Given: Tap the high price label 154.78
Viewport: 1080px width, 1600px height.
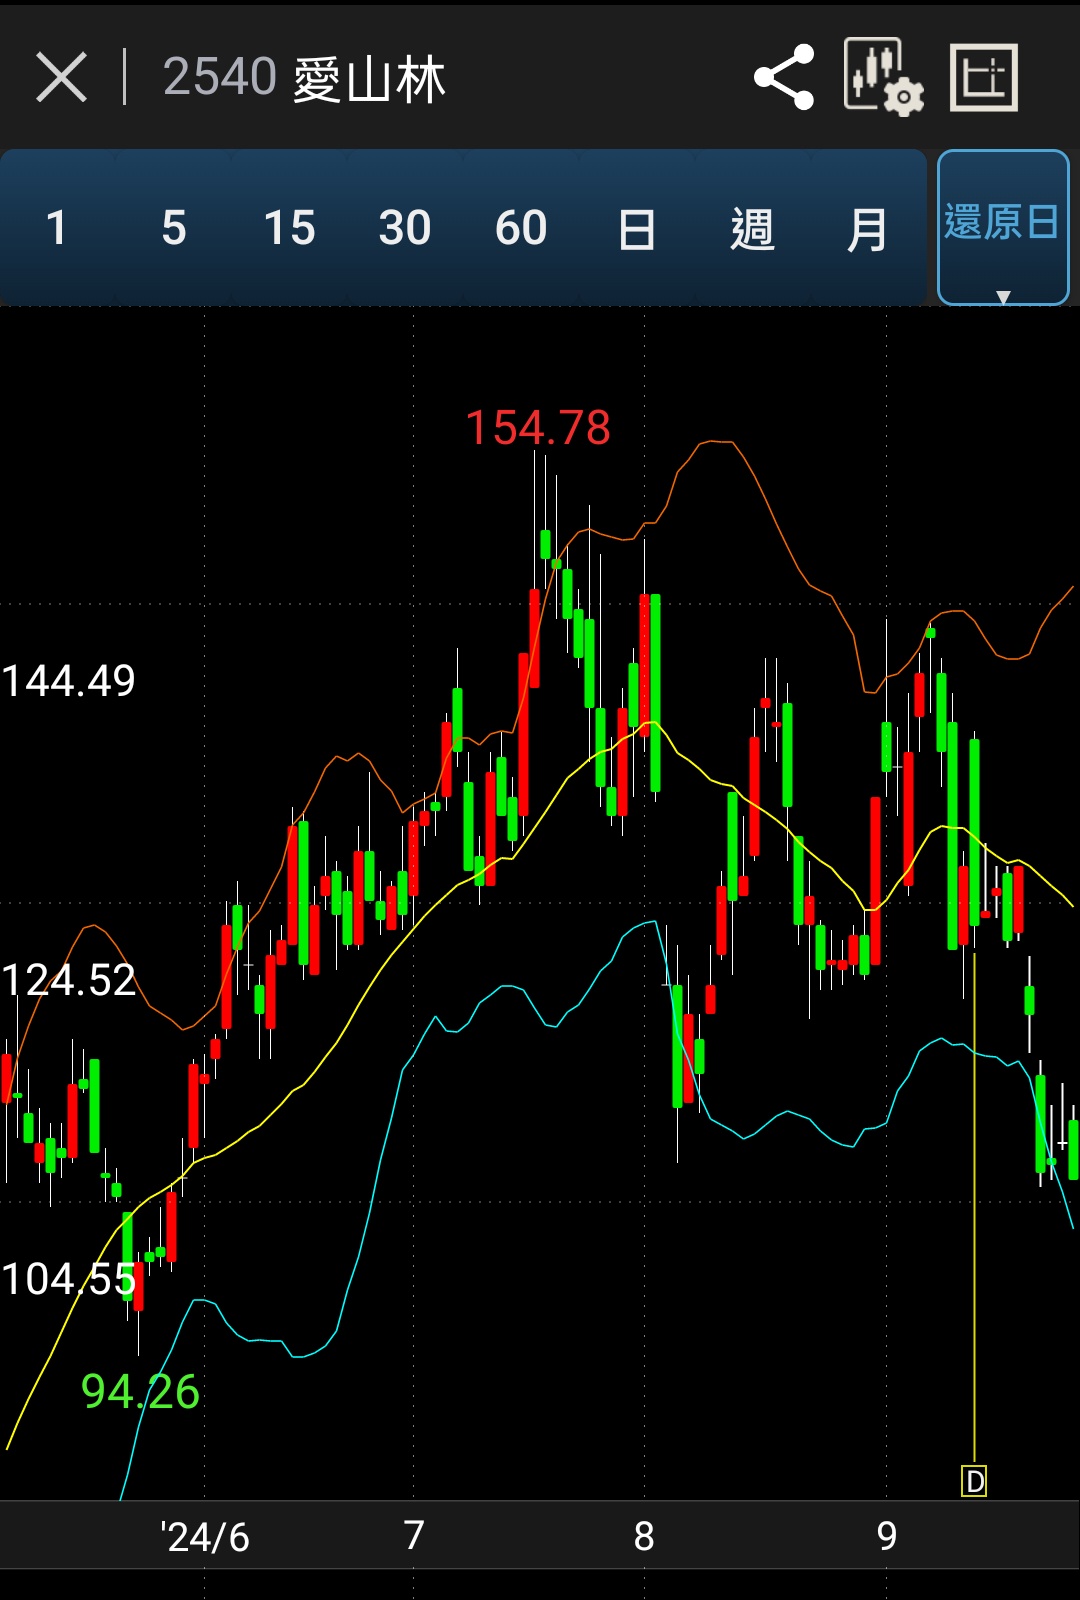Looking at the screenshot, I should [x=538, y=428].
